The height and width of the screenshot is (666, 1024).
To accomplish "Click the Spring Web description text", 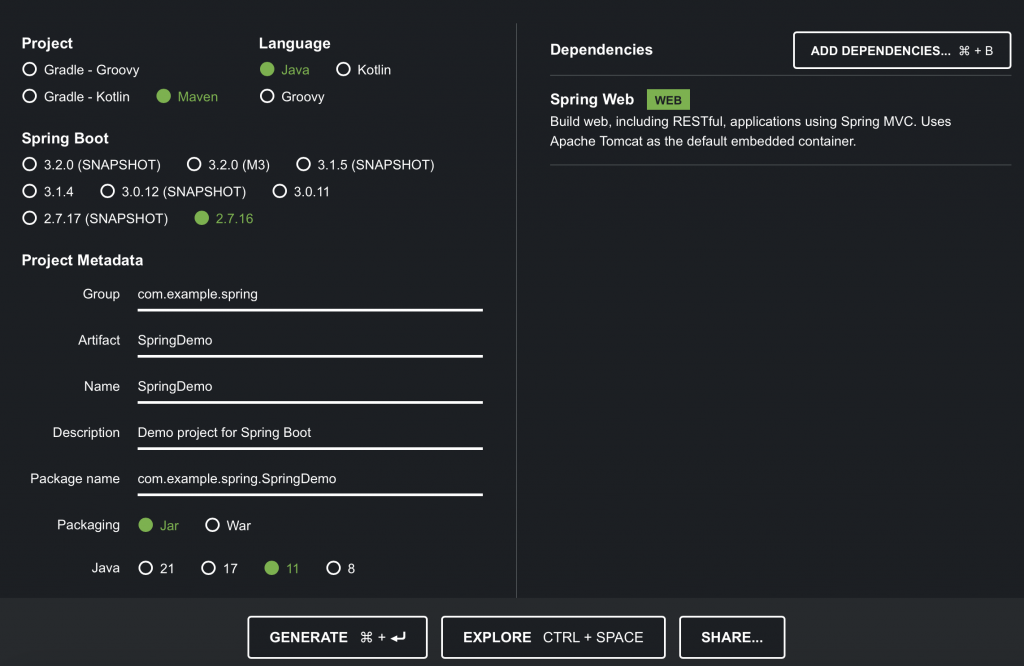I will (x=750, y=131).
